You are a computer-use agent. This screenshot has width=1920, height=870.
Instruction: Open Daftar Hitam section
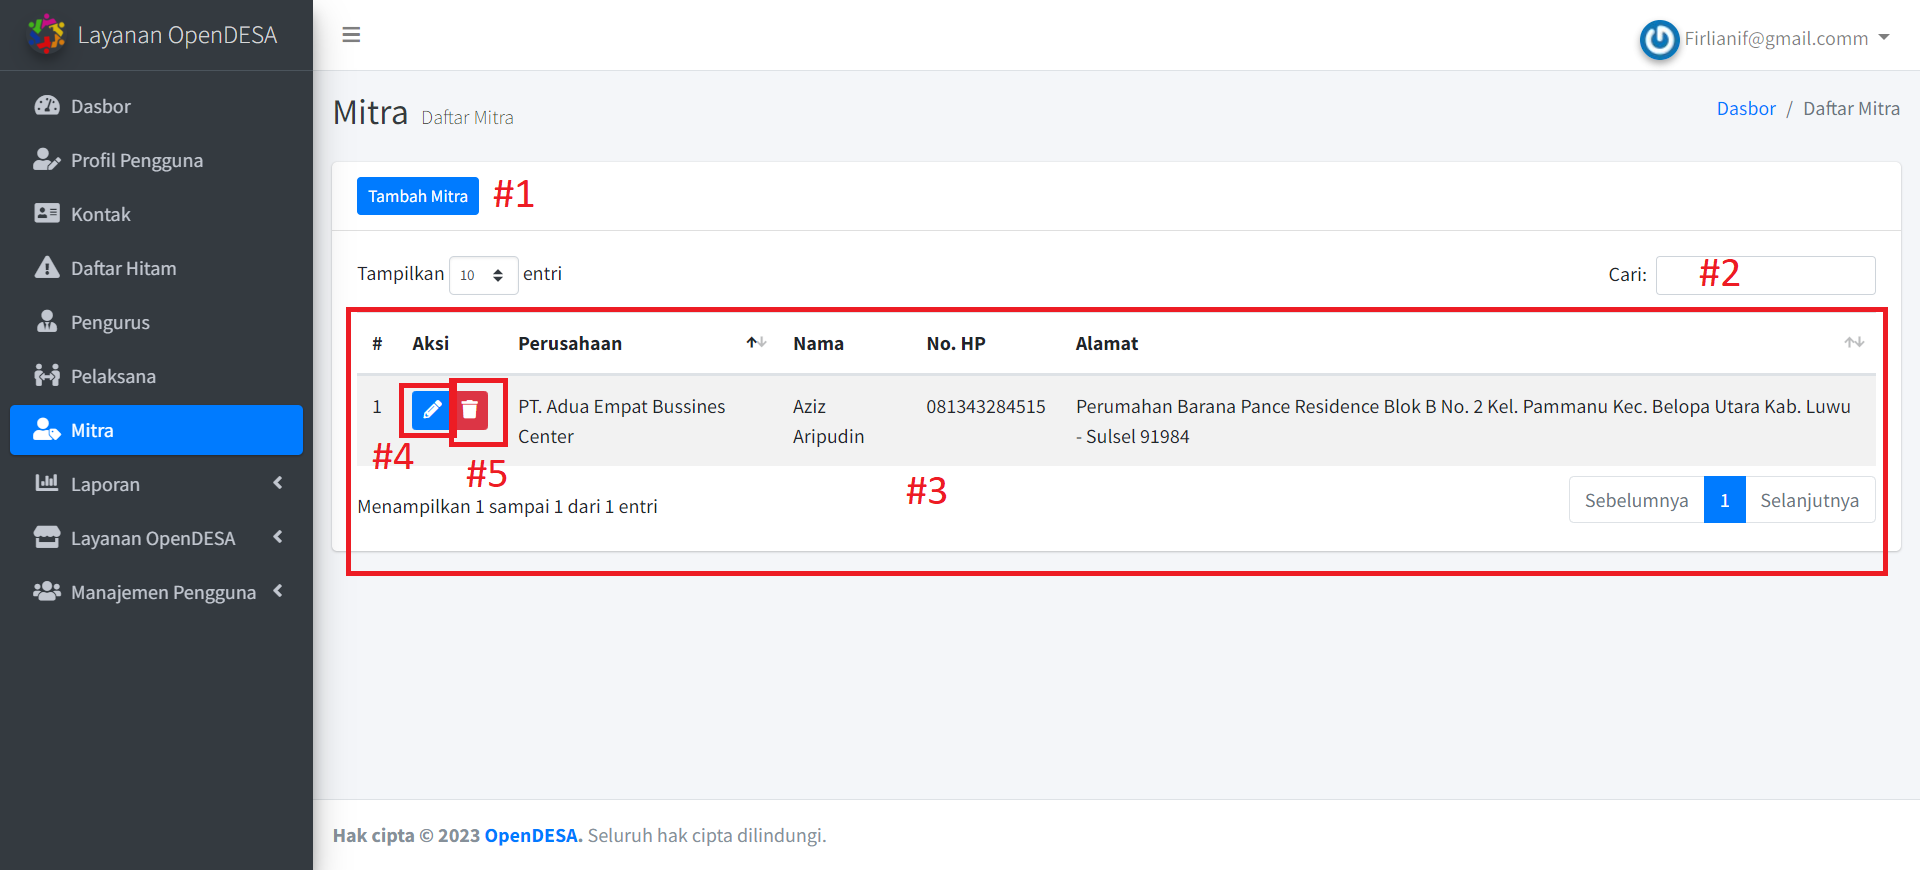coord(156,268)
